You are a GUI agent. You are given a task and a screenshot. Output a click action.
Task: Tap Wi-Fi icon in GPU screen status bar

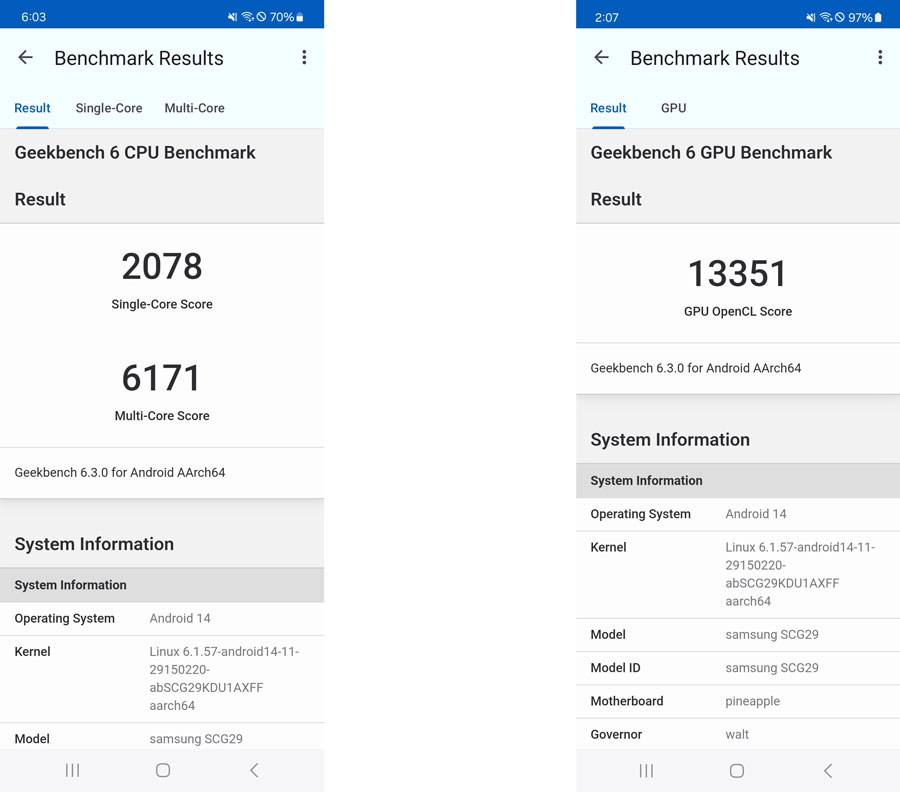(x=826, y=17)
